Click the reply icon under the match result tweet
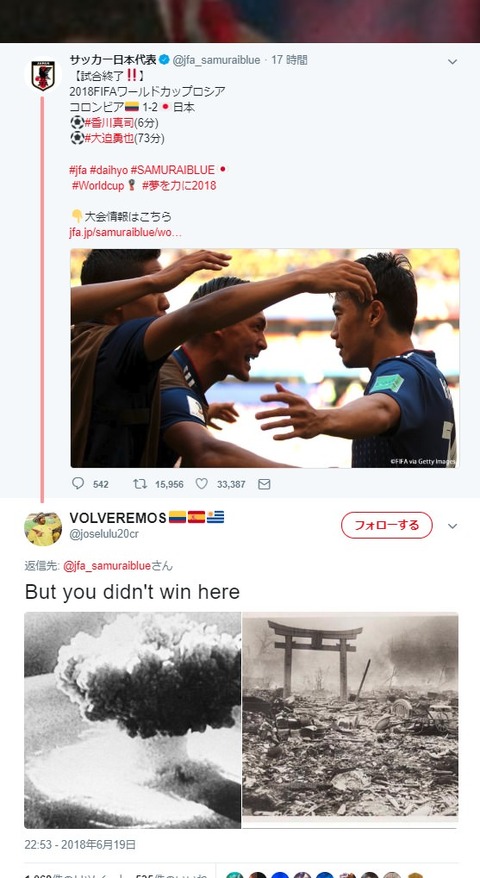The width and height of the screenshot is (480, 878). coord(78,483)
